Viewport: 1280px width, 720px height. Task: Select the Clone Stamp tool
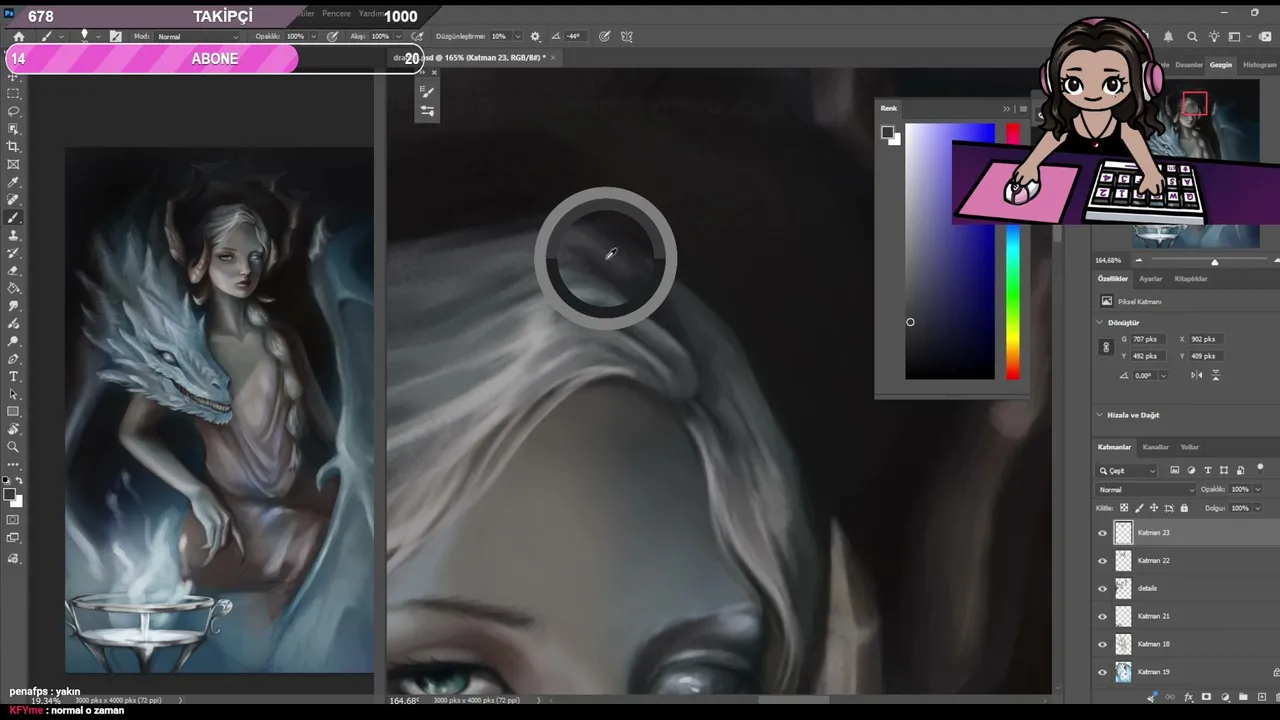(13, 236)
